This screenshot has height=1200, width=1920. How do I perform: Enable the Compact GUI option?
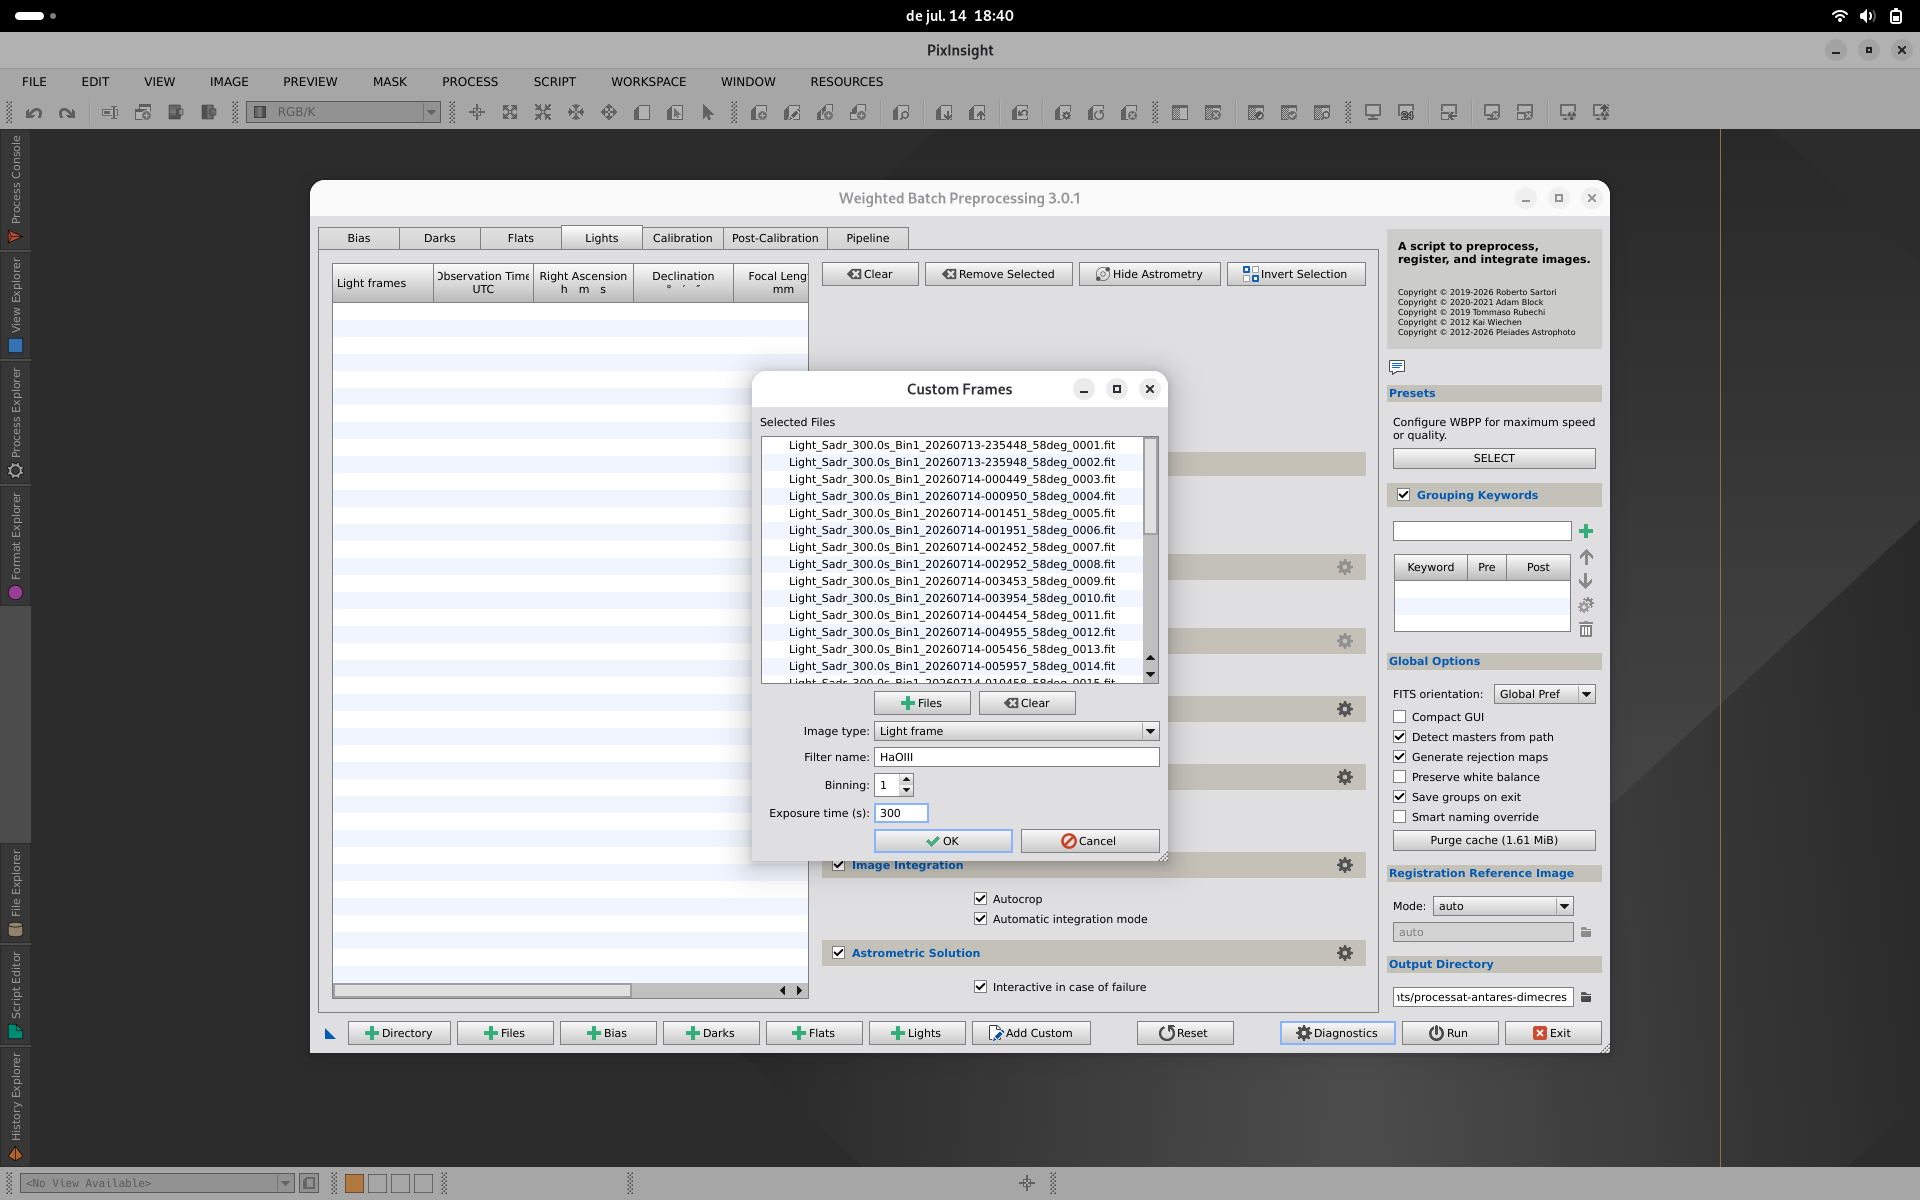[1400, 717]
